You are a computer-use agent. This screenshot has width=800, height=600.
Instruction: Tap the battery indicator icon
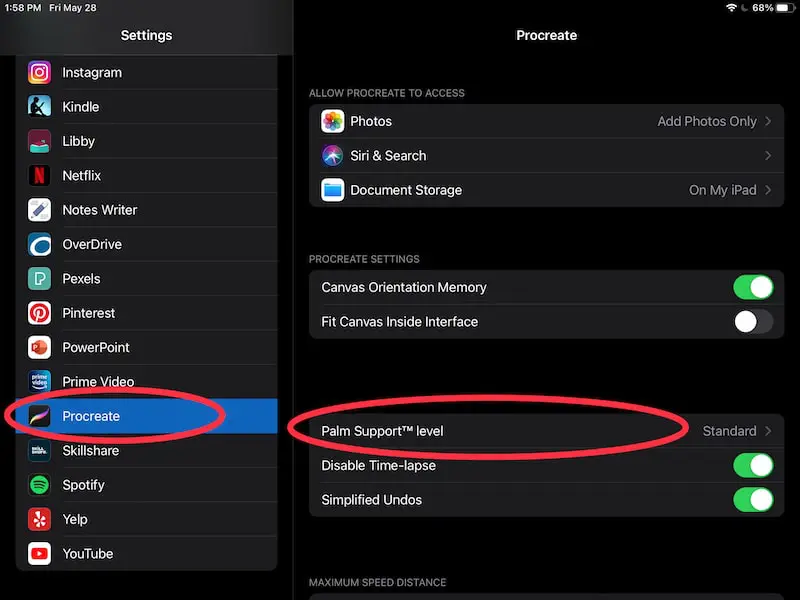(x=785, y=8)
